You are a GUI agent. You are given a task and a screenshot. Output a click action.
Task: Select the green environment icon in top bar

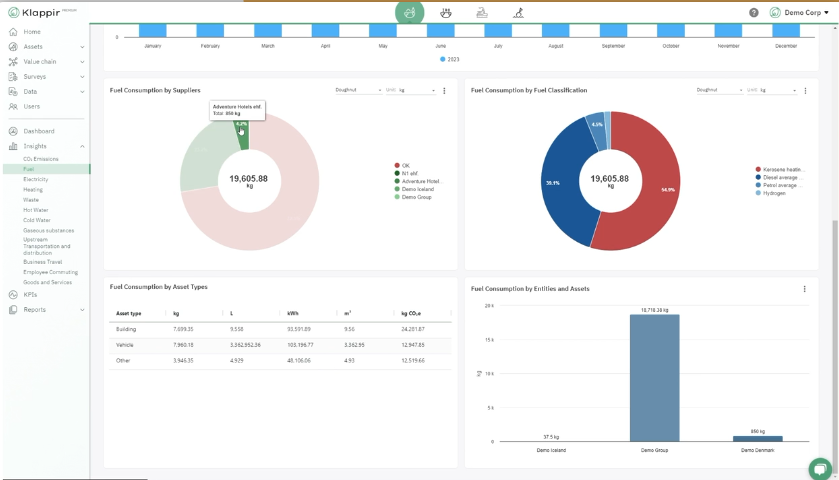(x=409, y=13)
